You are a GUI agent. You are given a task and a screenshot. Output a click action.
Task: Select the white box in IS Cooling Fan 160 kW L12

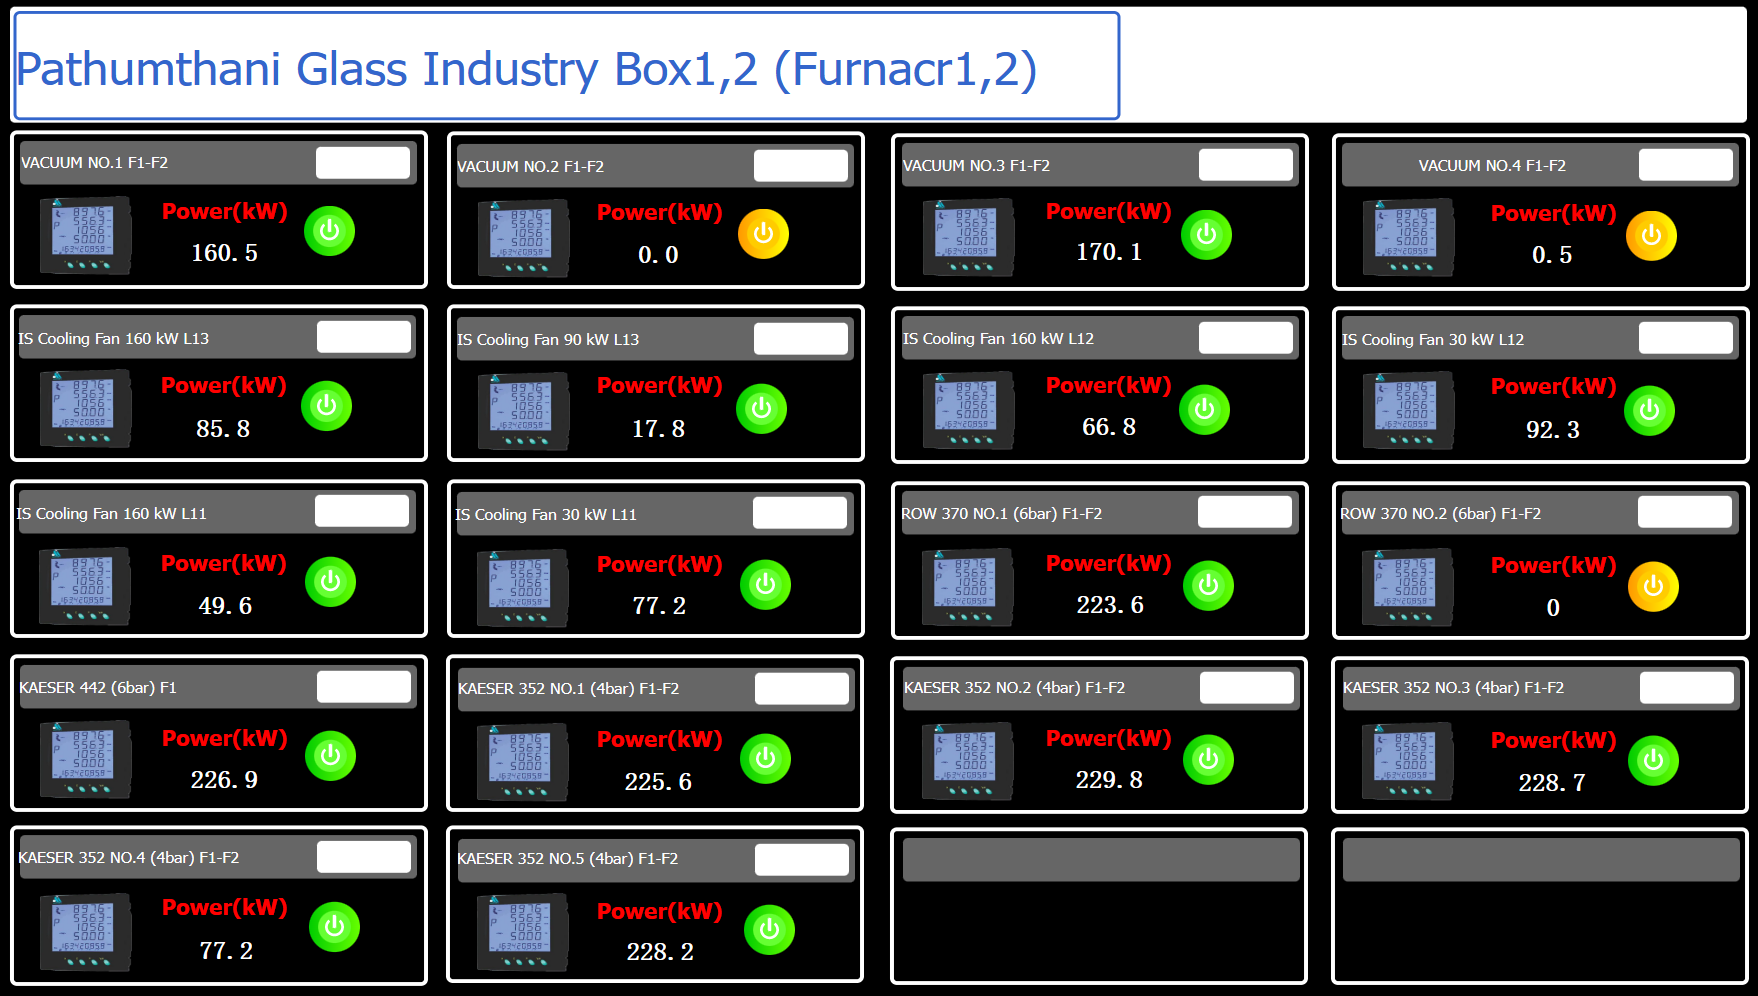pyautogui.click(x=1245, y=339)
